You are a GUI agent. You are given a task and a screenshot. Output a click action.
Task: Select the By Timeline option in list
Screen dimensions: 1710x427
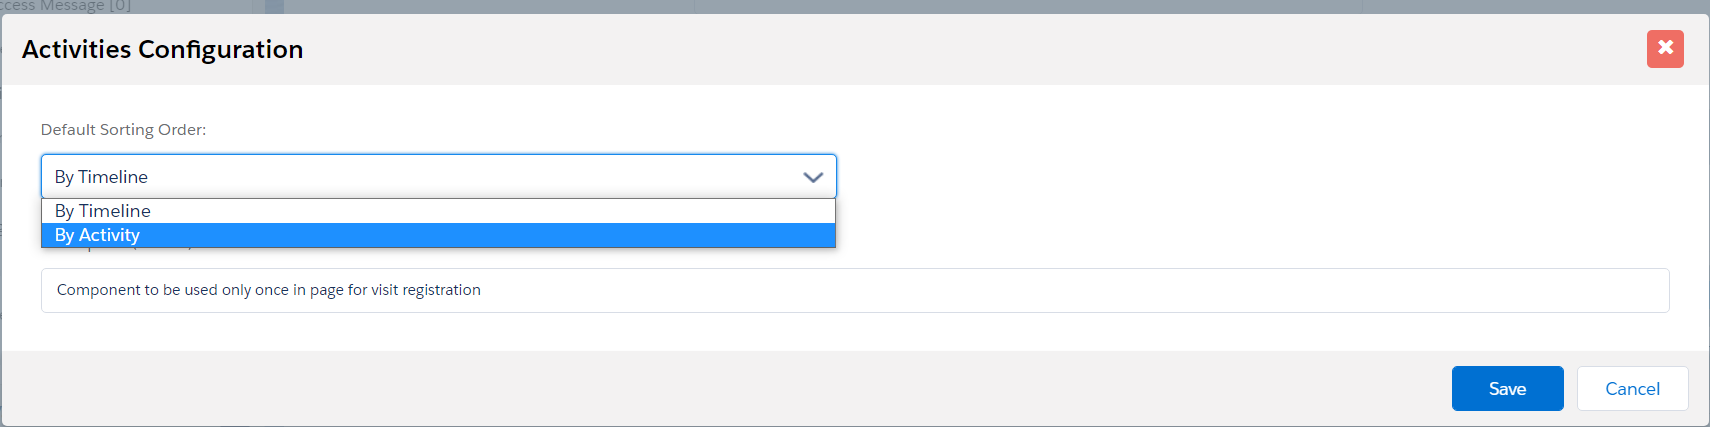coord(103,211)
